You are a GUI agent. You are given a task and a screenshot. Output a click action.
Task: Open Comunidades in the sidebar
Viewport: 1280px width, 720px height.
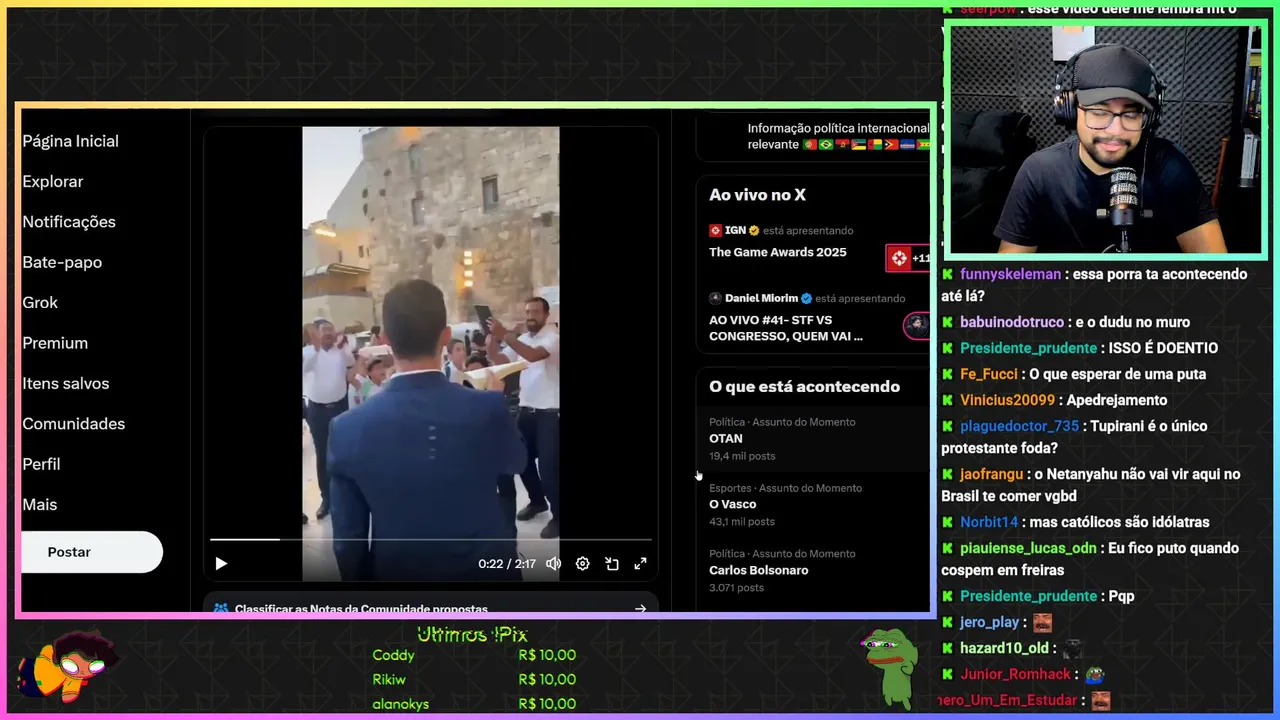(x=74, y=424)
